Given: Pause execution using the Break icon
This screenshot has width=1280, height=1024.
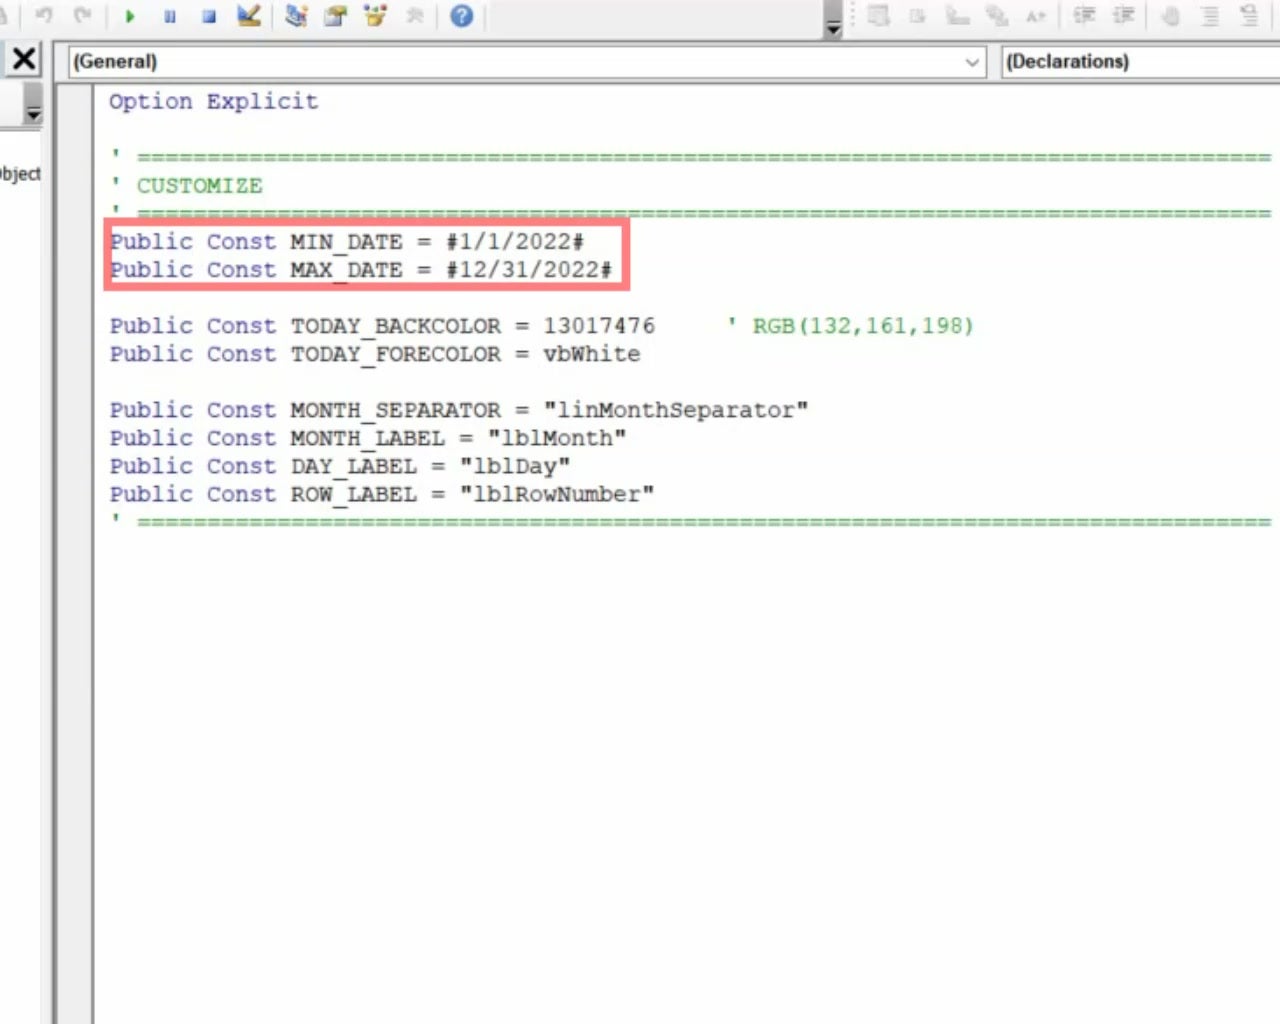Looking at the screenshot, I should pyautogui.click(x=170, y=16).
